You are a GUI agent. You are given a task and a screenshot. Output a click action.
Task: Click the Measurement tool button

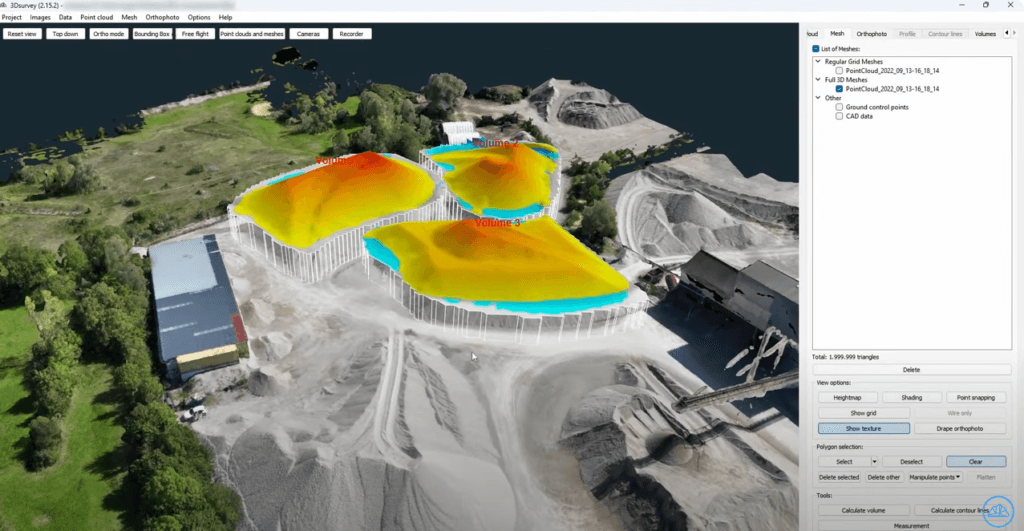click(911, 526)
